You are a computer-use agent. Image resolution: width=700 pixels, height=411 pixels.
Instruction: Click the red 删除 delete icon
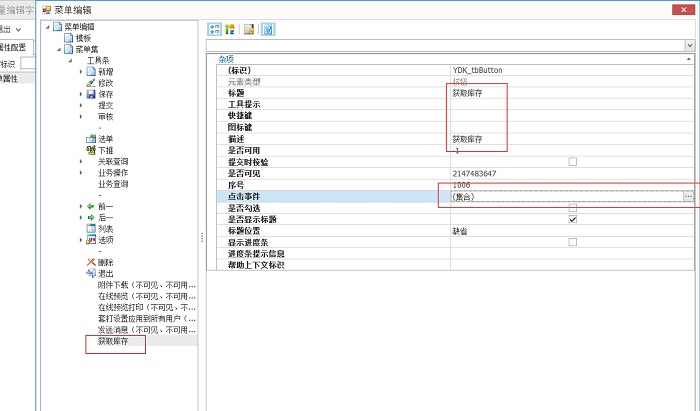(91, 262)
